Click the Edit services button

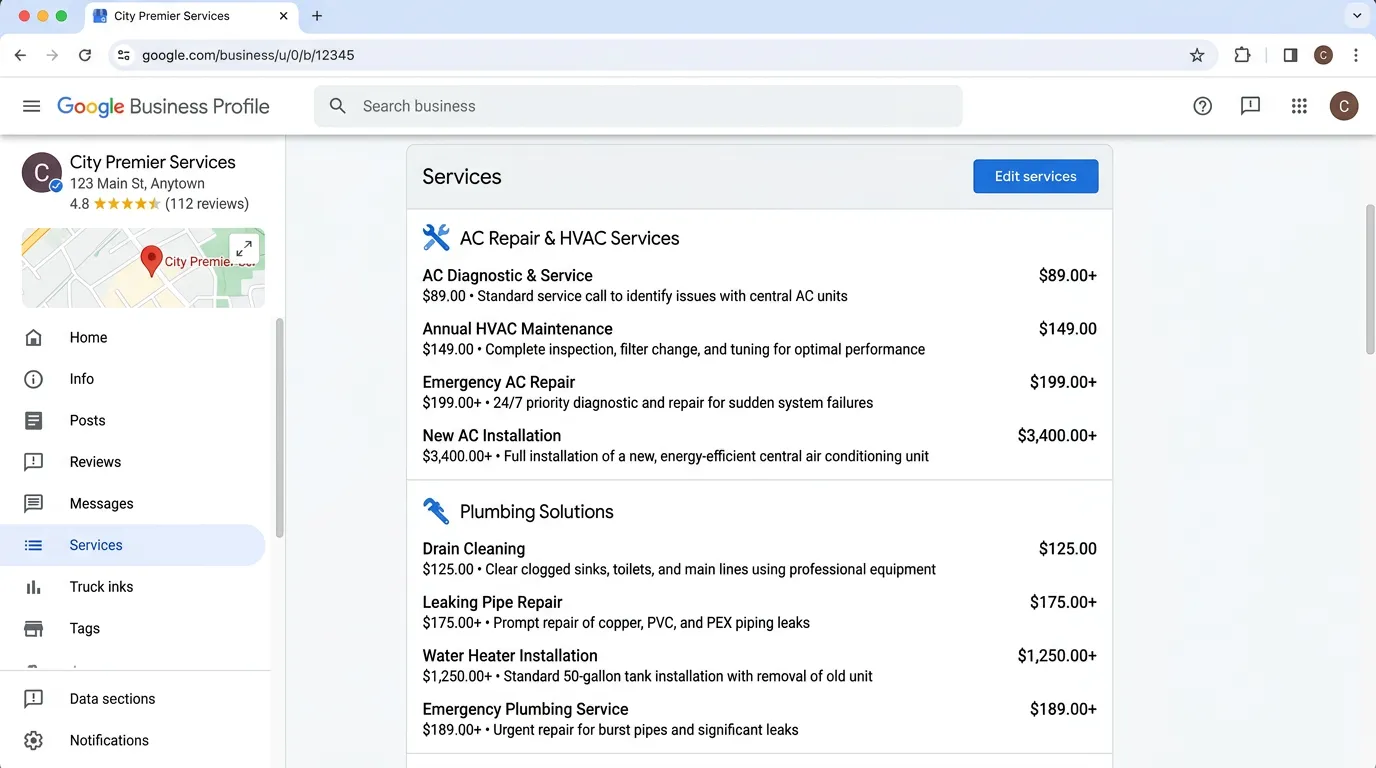1036,176
